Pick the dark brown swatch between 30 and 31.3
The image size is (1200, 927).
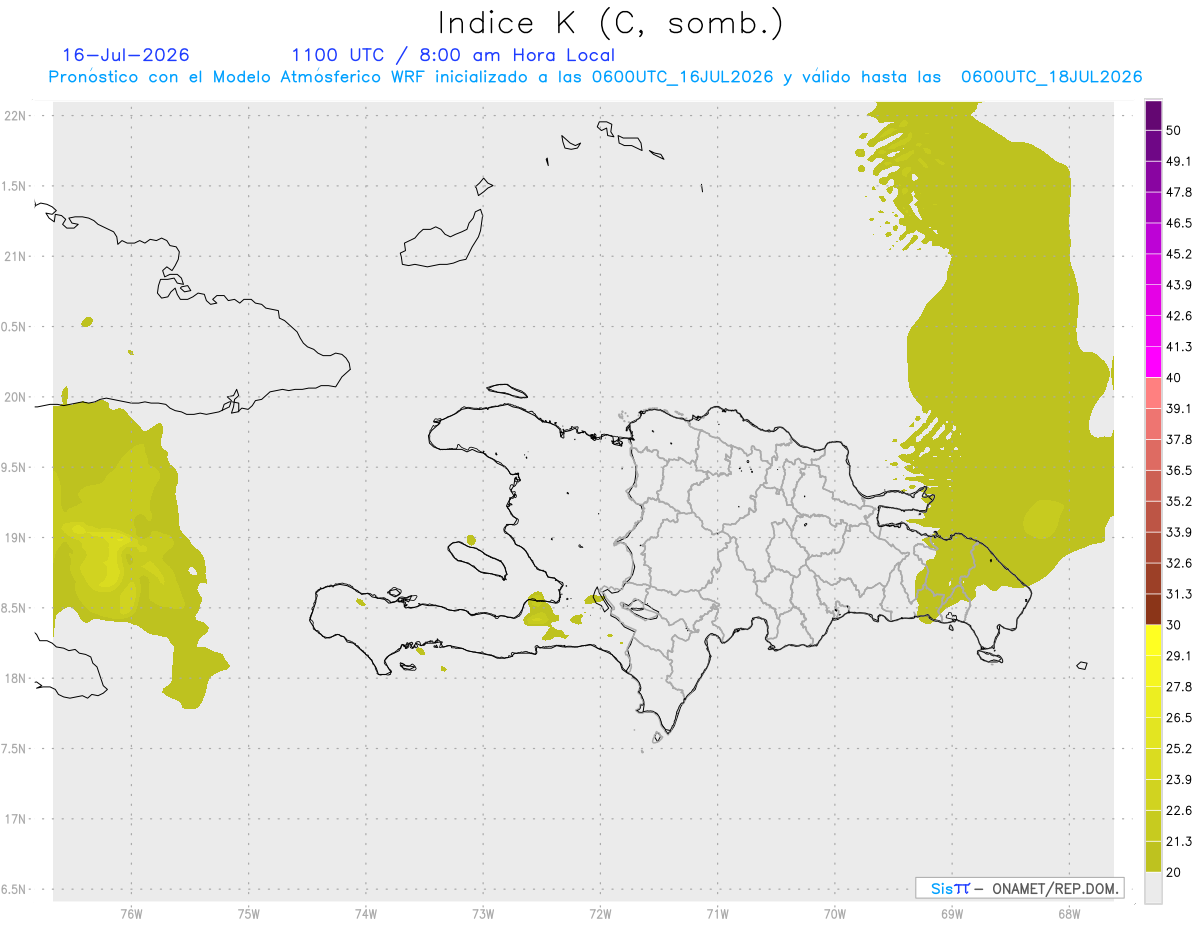tap(1153, 609)
